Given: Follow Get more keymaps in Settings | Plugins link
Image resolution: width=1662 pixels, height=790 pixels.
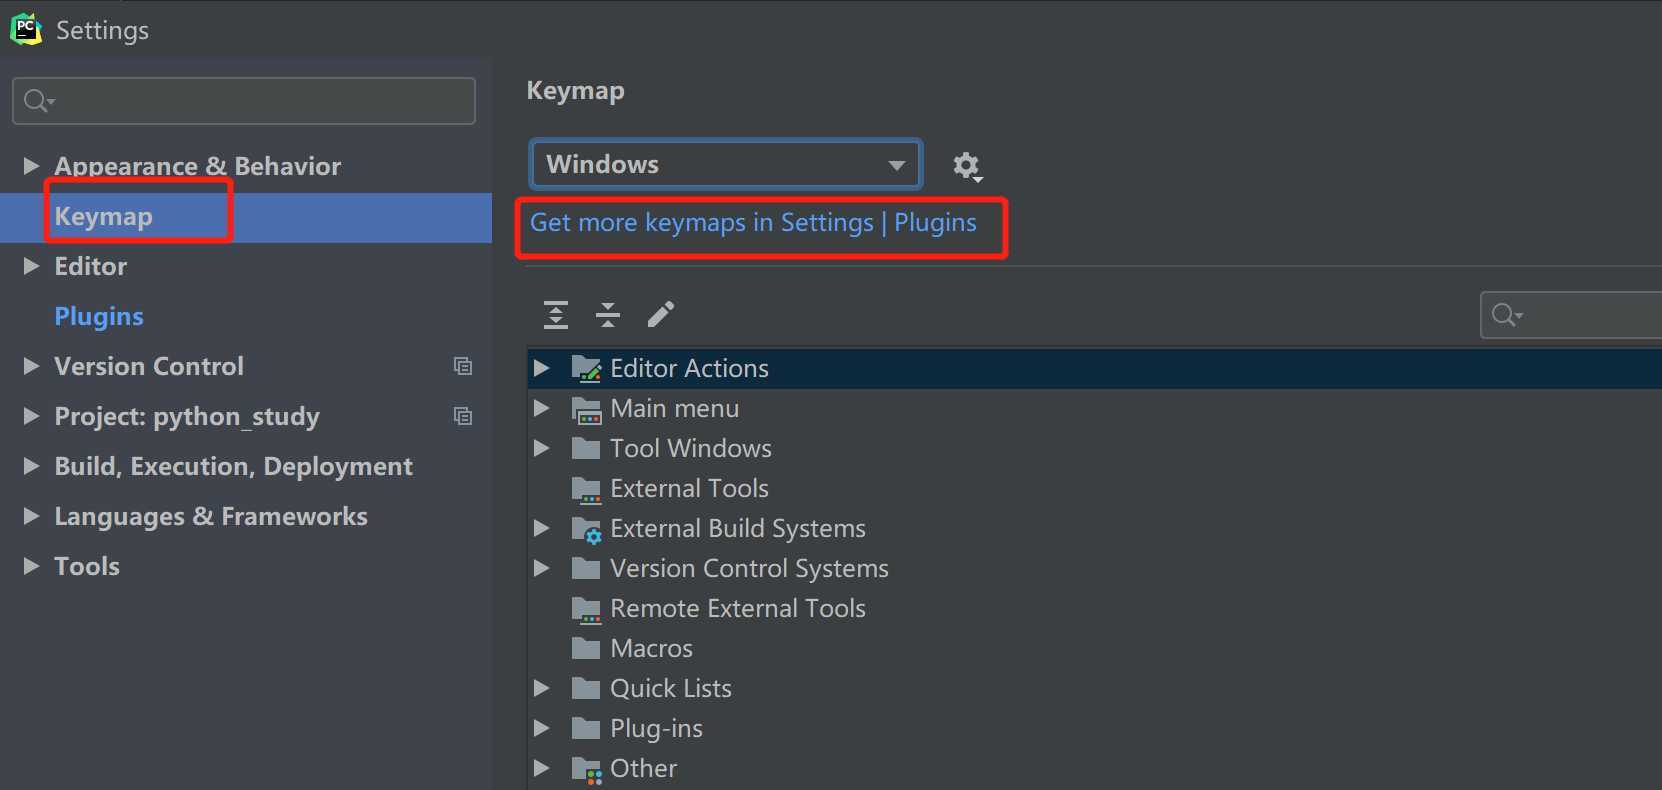Looking at the screenshot, I should [x=753, y=223].
